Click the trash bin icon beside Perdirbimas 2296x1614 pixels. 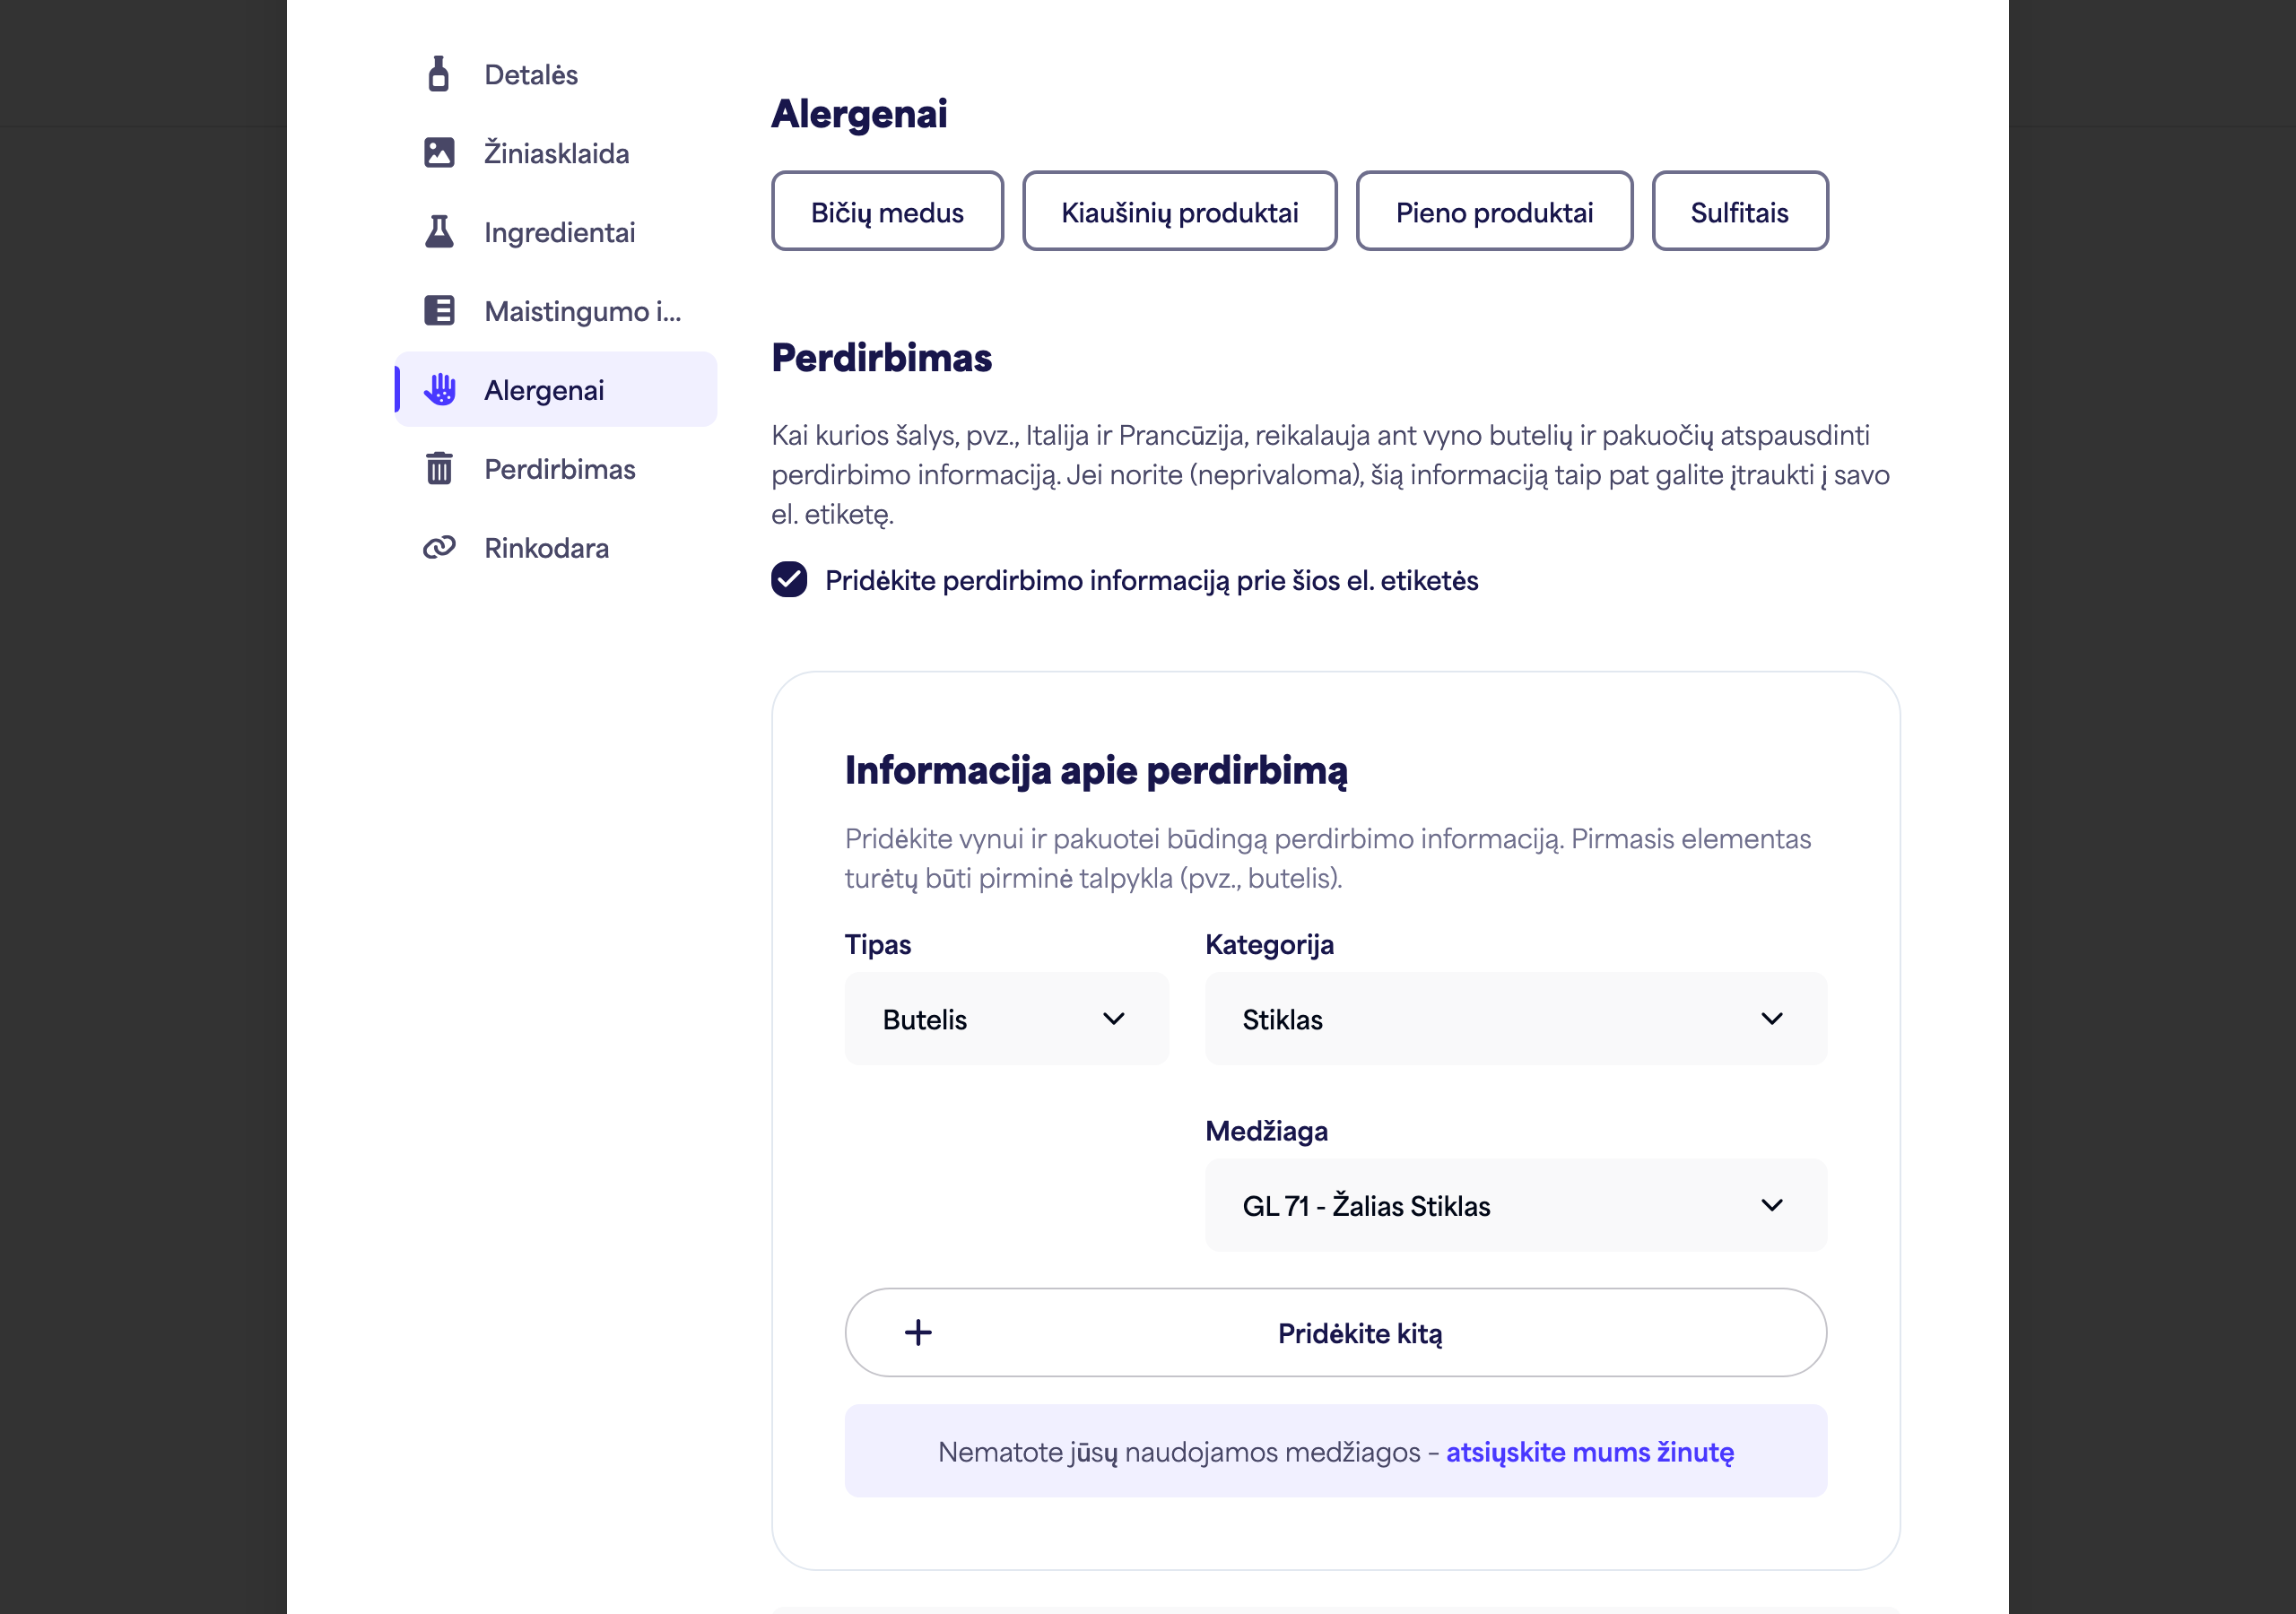(439, 468)
